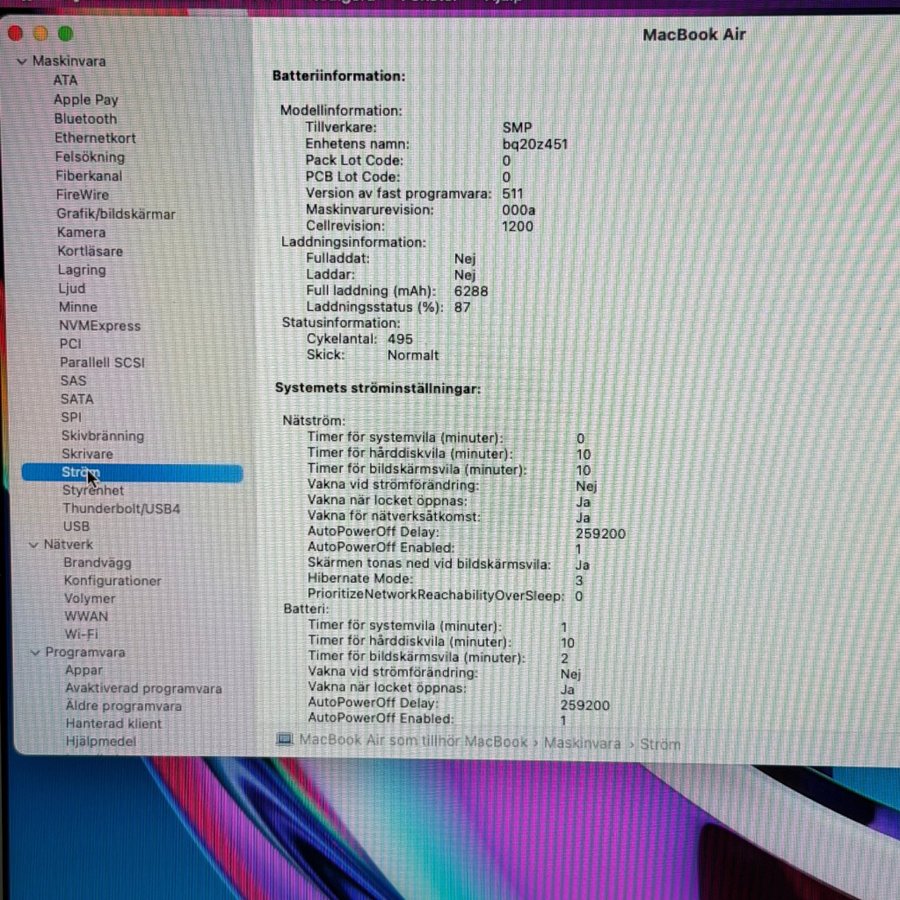Select Lagring in the sidebar list

[82, 270]
